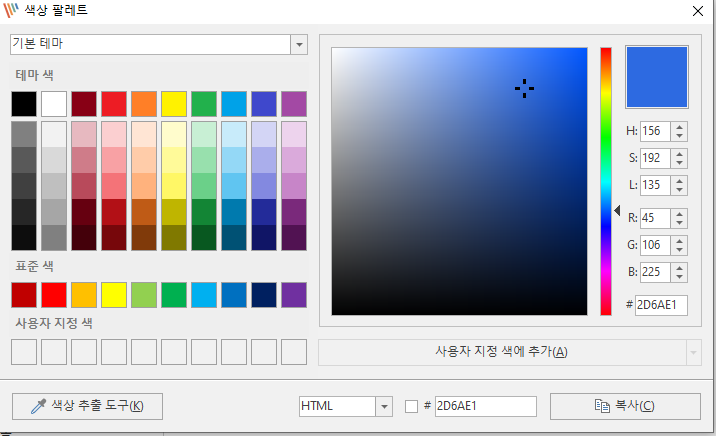Select the darkest navy shade in indigo column
The width and height of the screenshot is (716, 436).
(264, 237)
